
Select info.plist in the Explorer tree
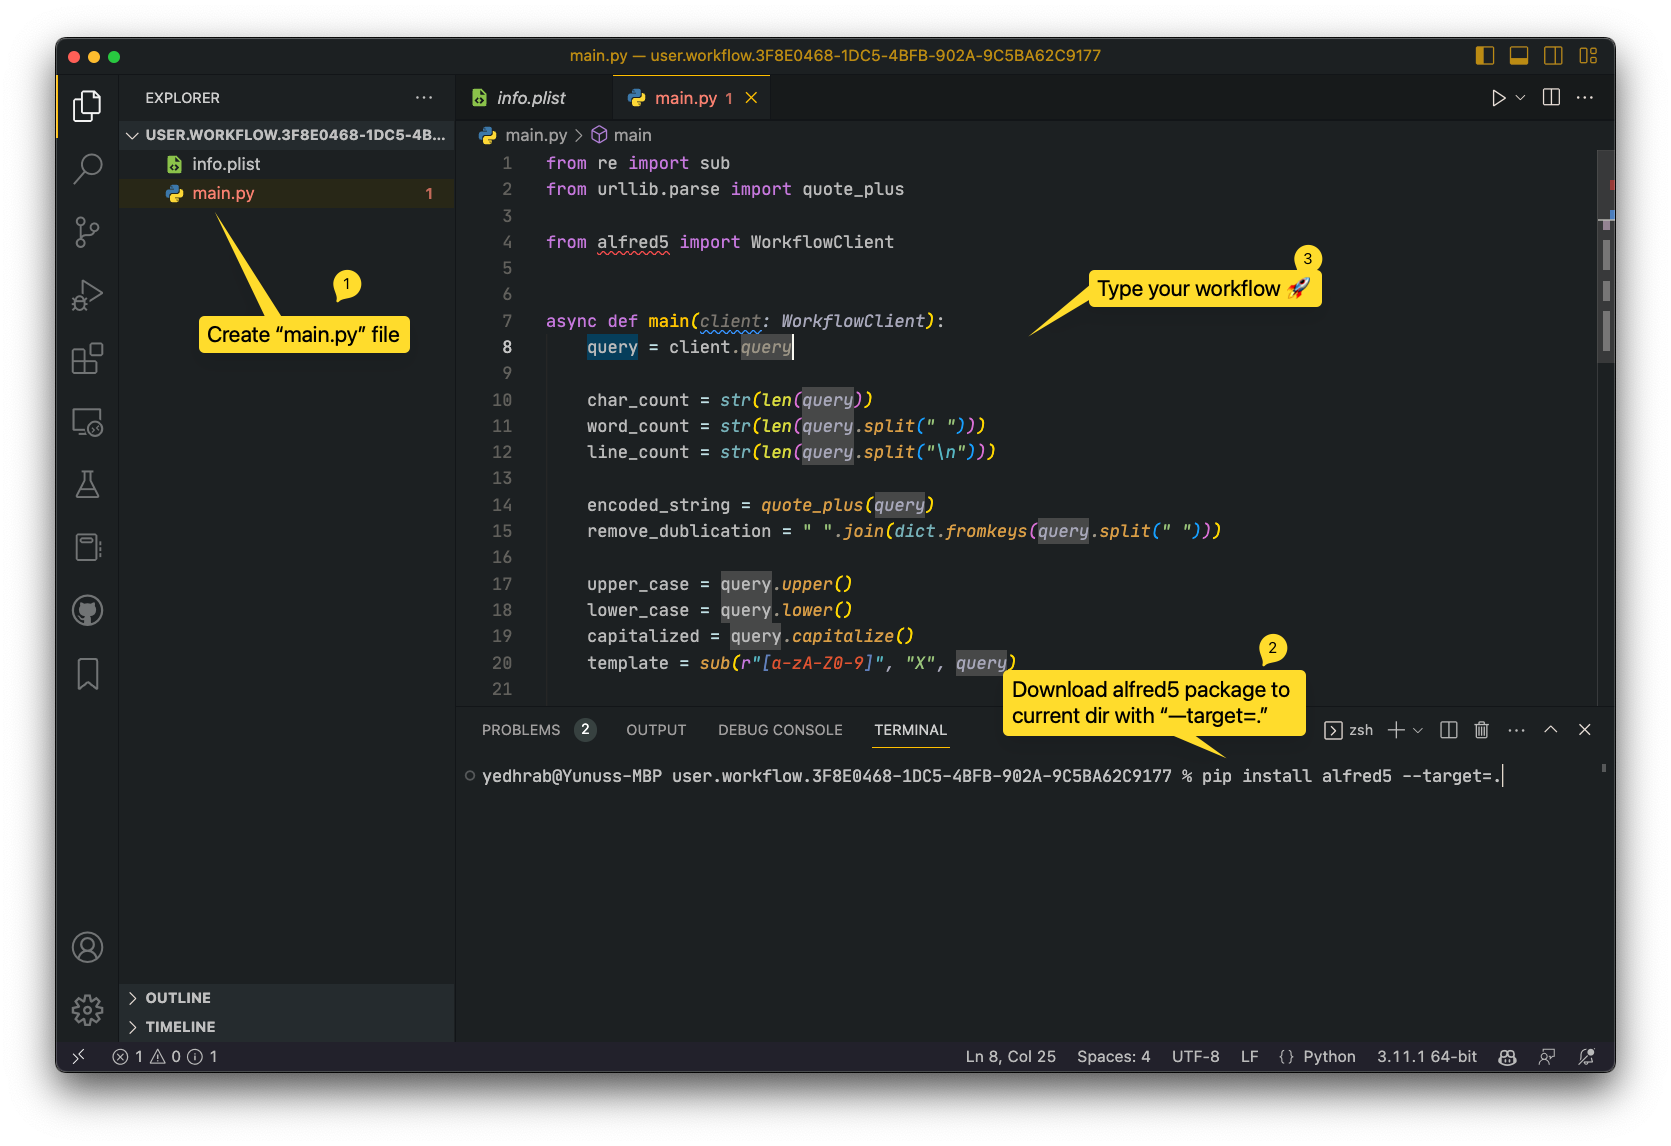(226, 164)
